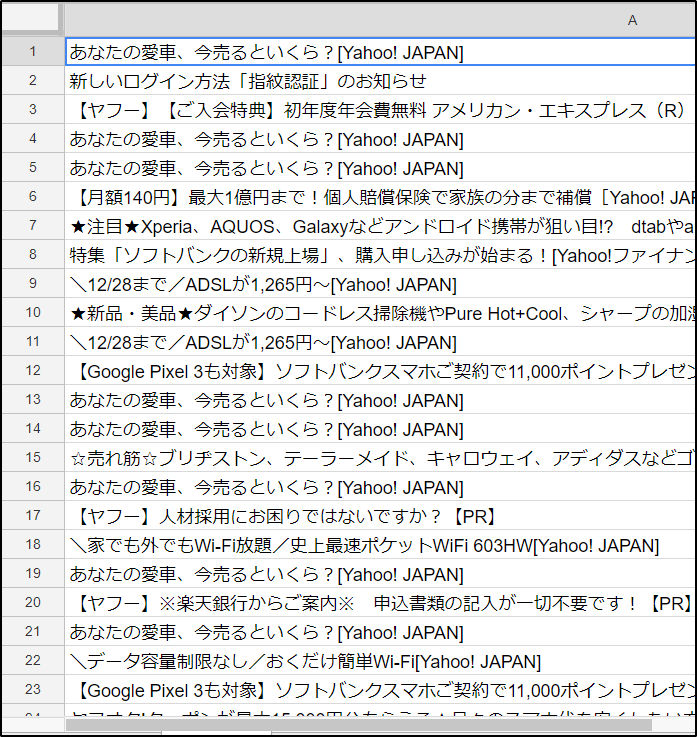Click row 16 cell 'あなたの愛車' text

tap(122, 487)
